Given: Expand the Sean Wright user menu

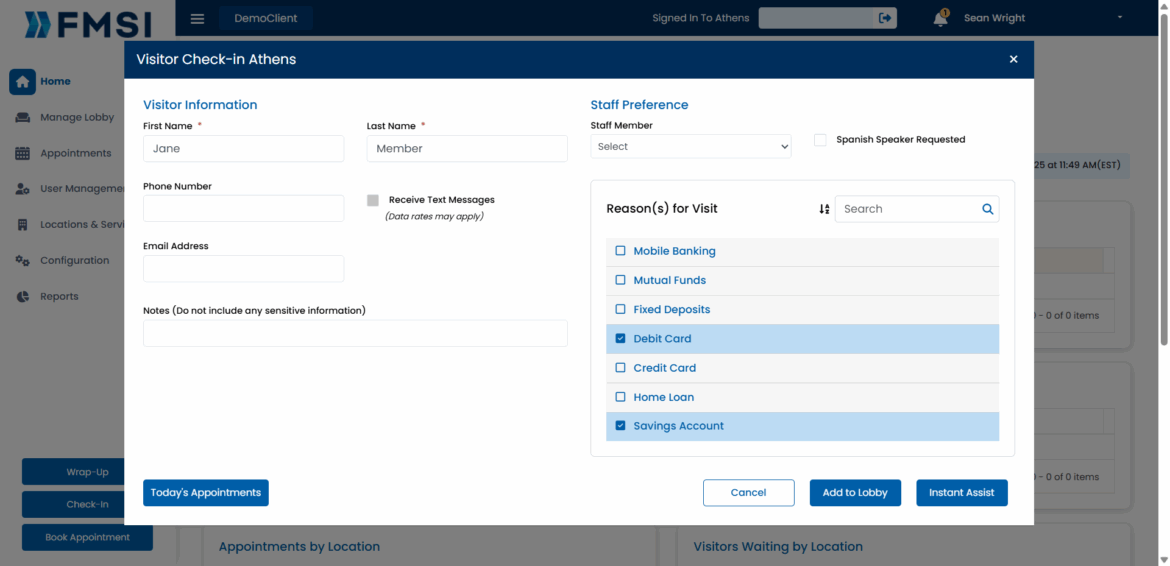Looking at the screenshot, I should click(x=1119, y=18).
